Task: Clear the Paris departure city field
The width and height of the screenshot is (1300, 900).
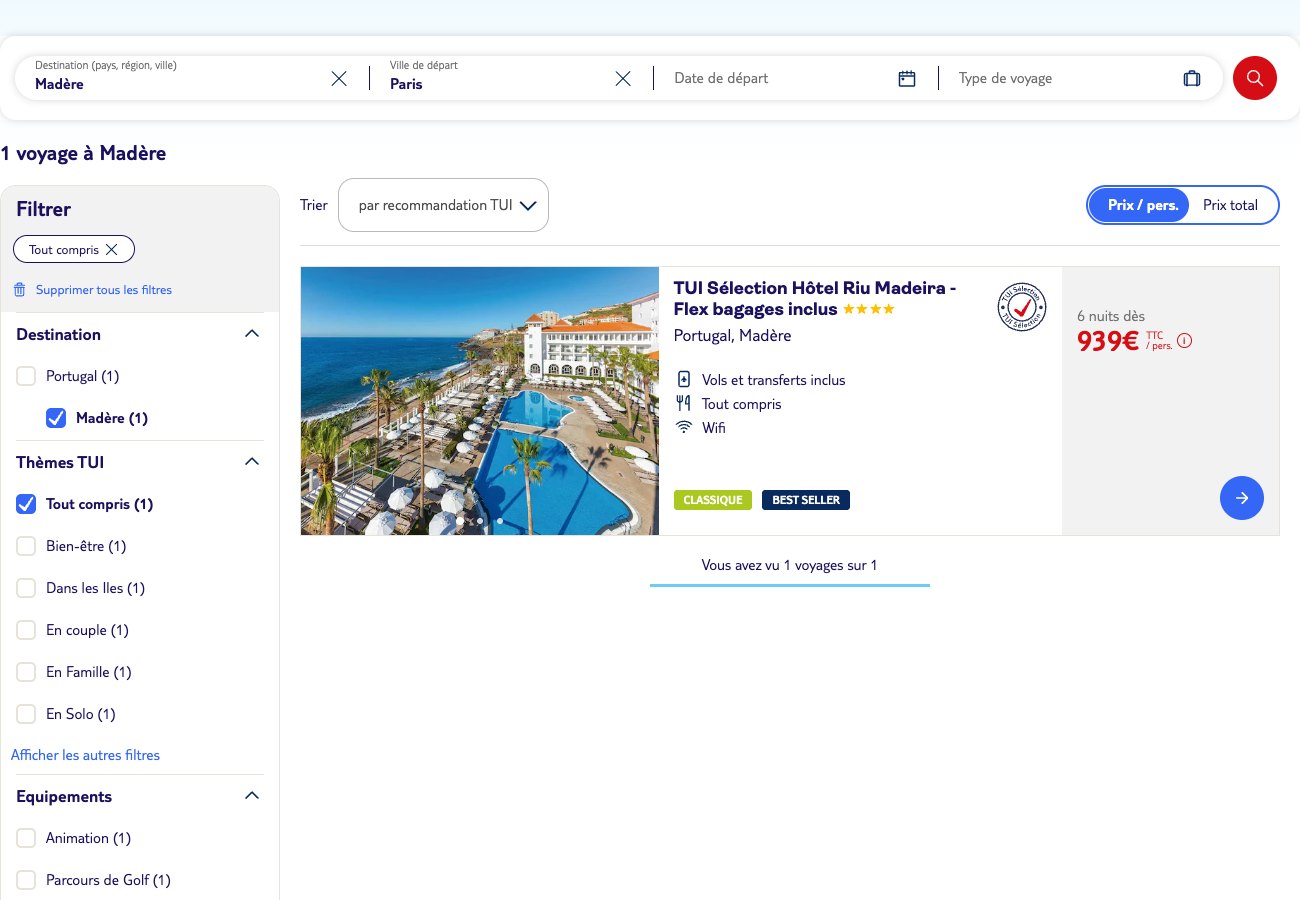Action: tap(623, 78)
